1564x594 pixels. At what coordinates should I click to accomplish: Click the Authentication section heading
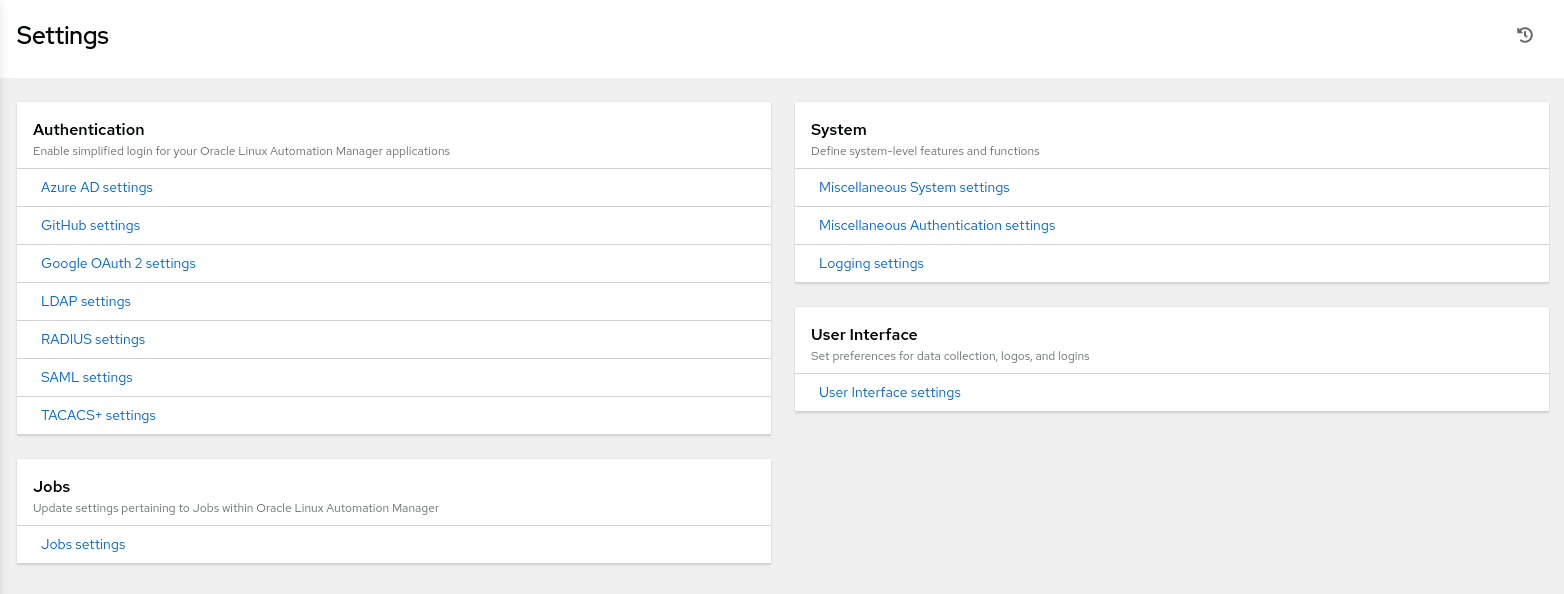(89, 129)
